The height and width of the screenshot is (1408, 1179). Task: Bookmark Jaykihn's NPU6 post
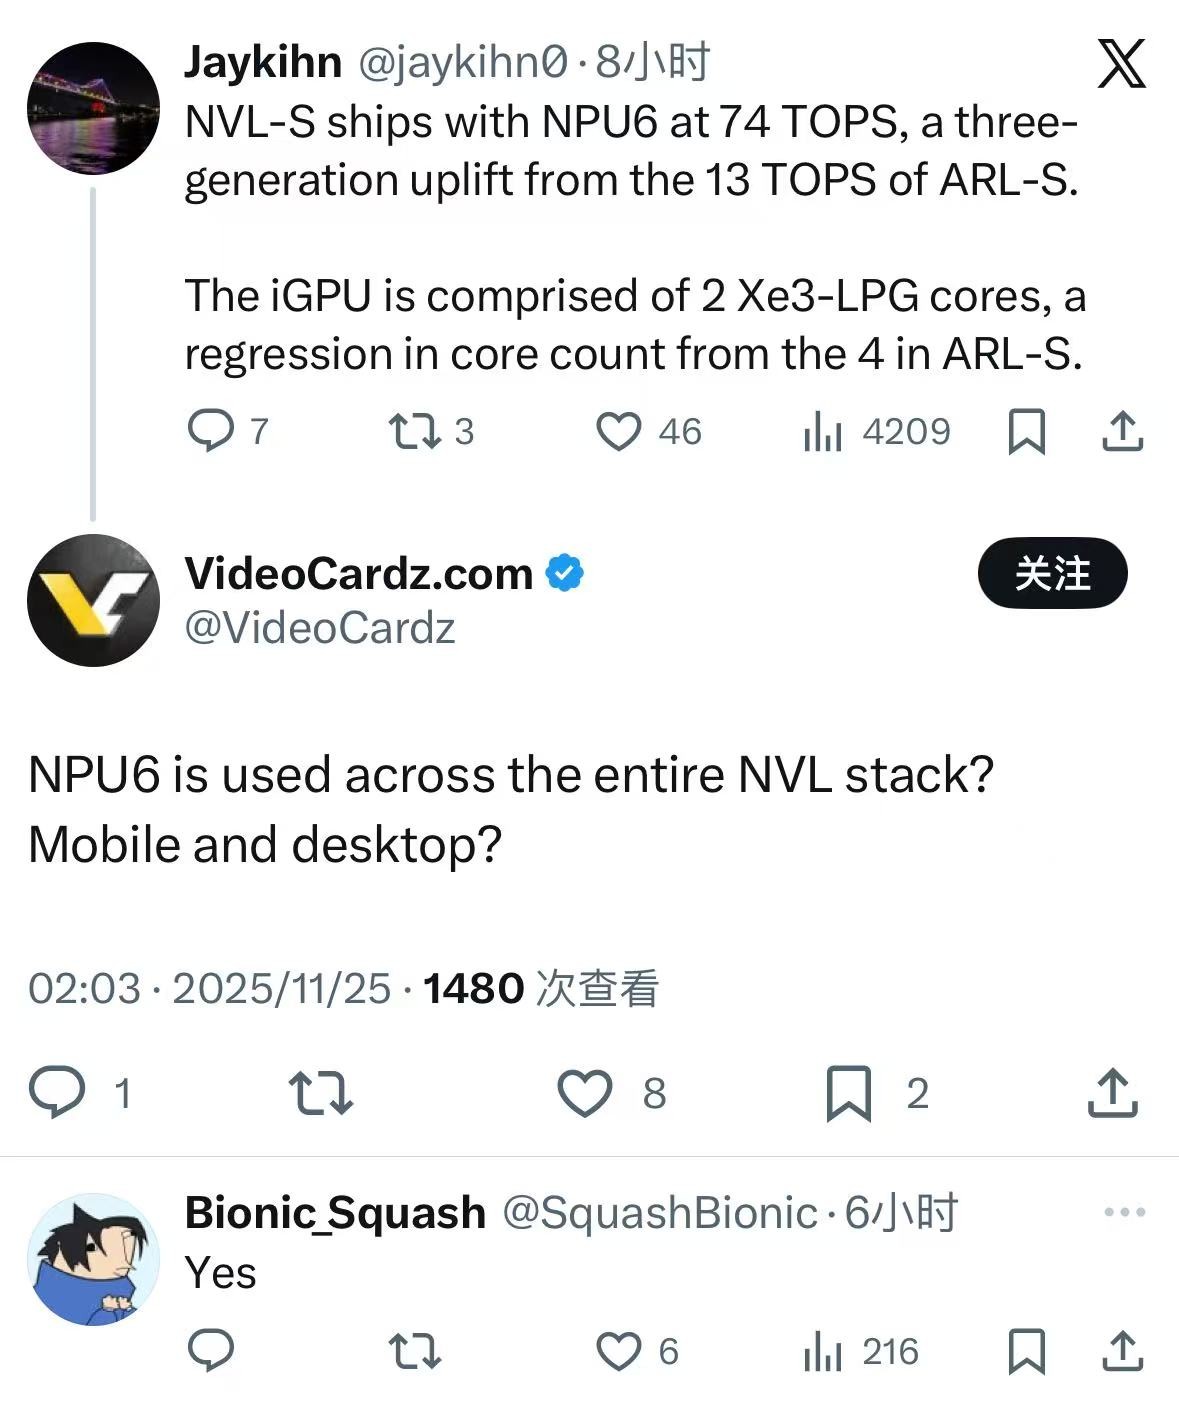pos(1026,432)
